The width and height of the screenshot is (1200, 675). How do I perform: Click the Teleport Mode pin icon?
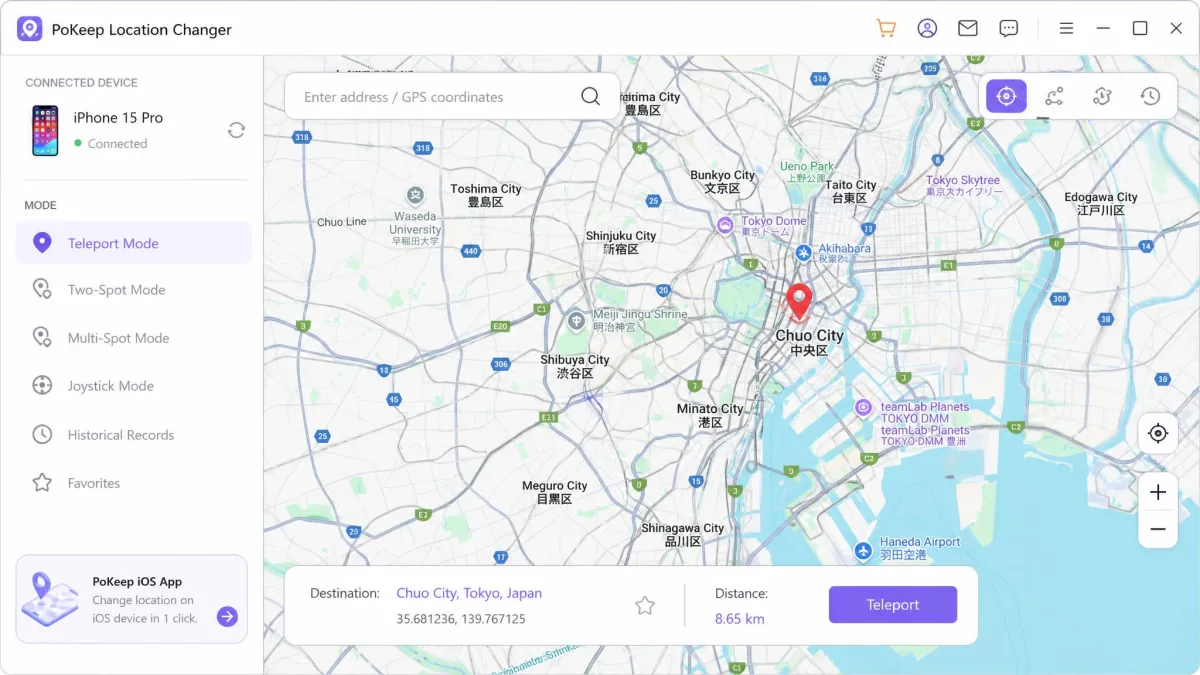(42, 243)
